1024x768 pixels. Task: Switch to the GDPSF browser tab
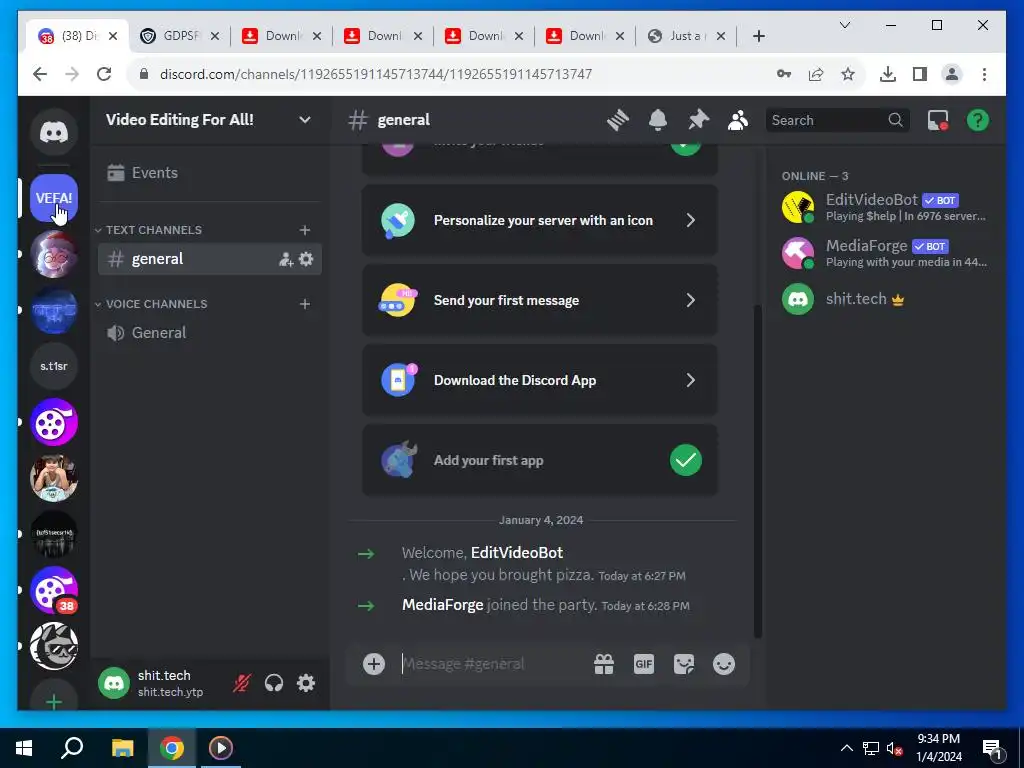(180, 36)
